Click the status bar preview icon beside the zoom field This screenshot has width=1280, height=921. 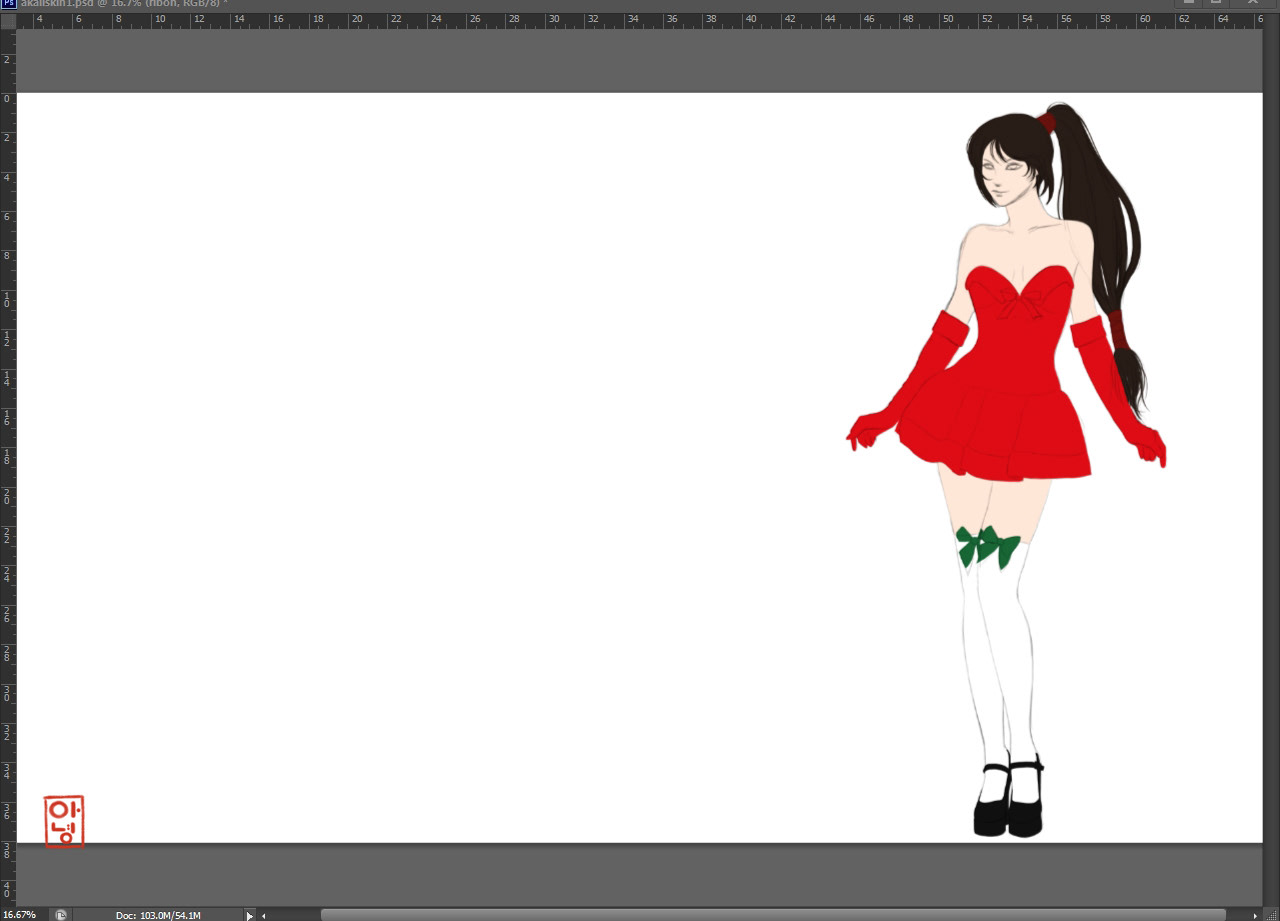tap(61, 914)
